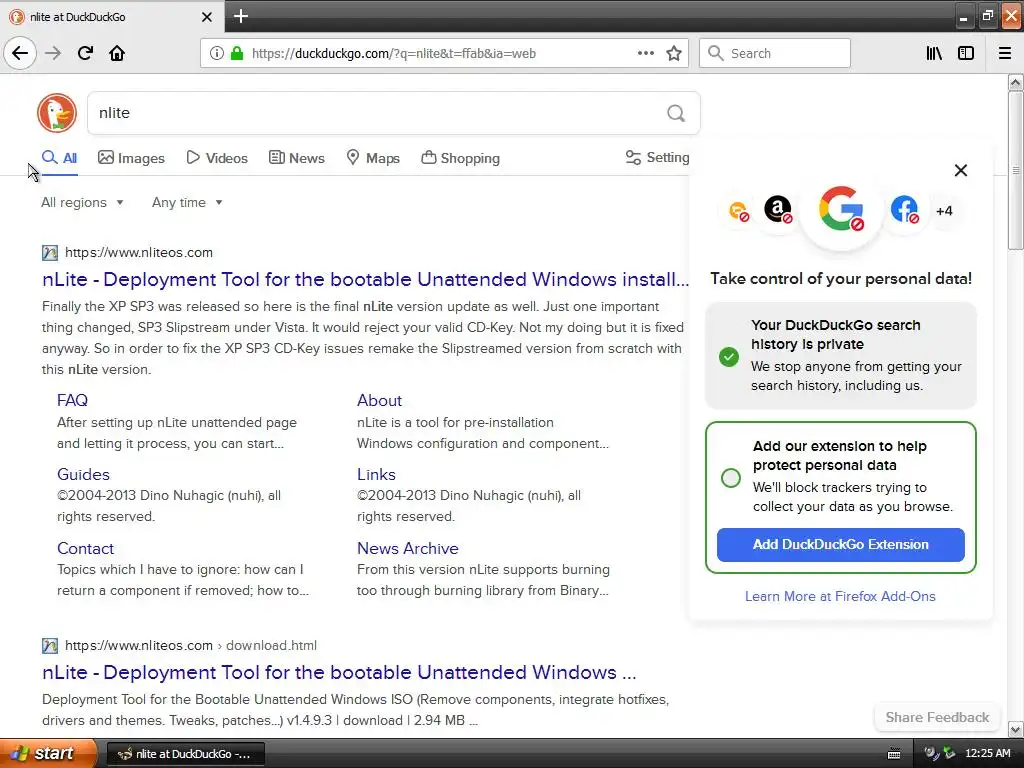Click the page vertical scrollbar thumb

pos(1015,170)
